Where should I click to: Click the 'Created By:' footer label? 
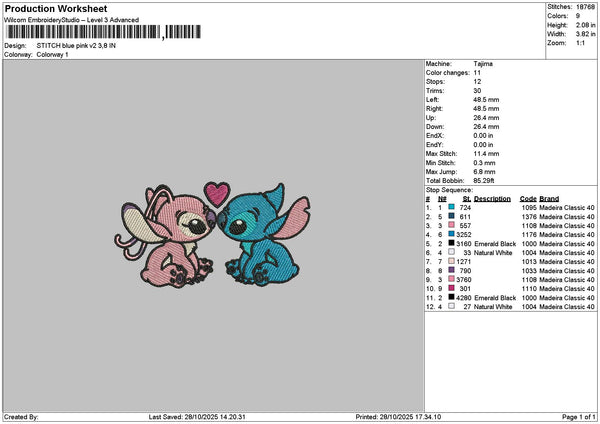point(21,417)
